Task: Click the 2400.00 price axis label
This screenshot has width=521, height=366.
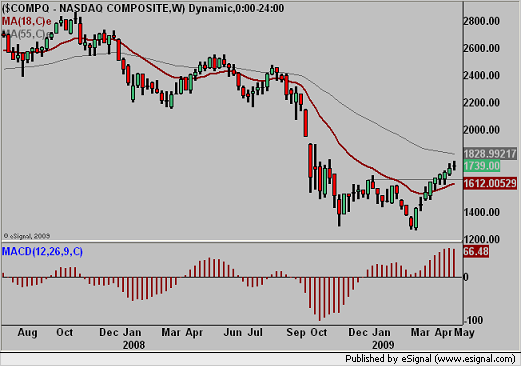Action: tap(481, 75)
